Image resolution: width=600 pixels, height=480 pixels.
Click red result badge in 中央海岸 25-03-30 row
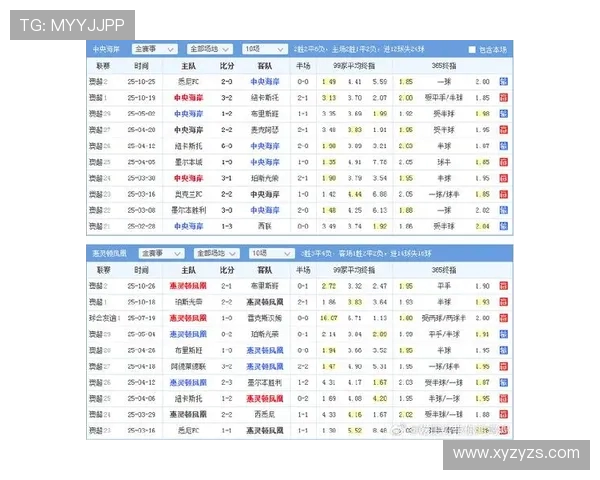[504, 178]
